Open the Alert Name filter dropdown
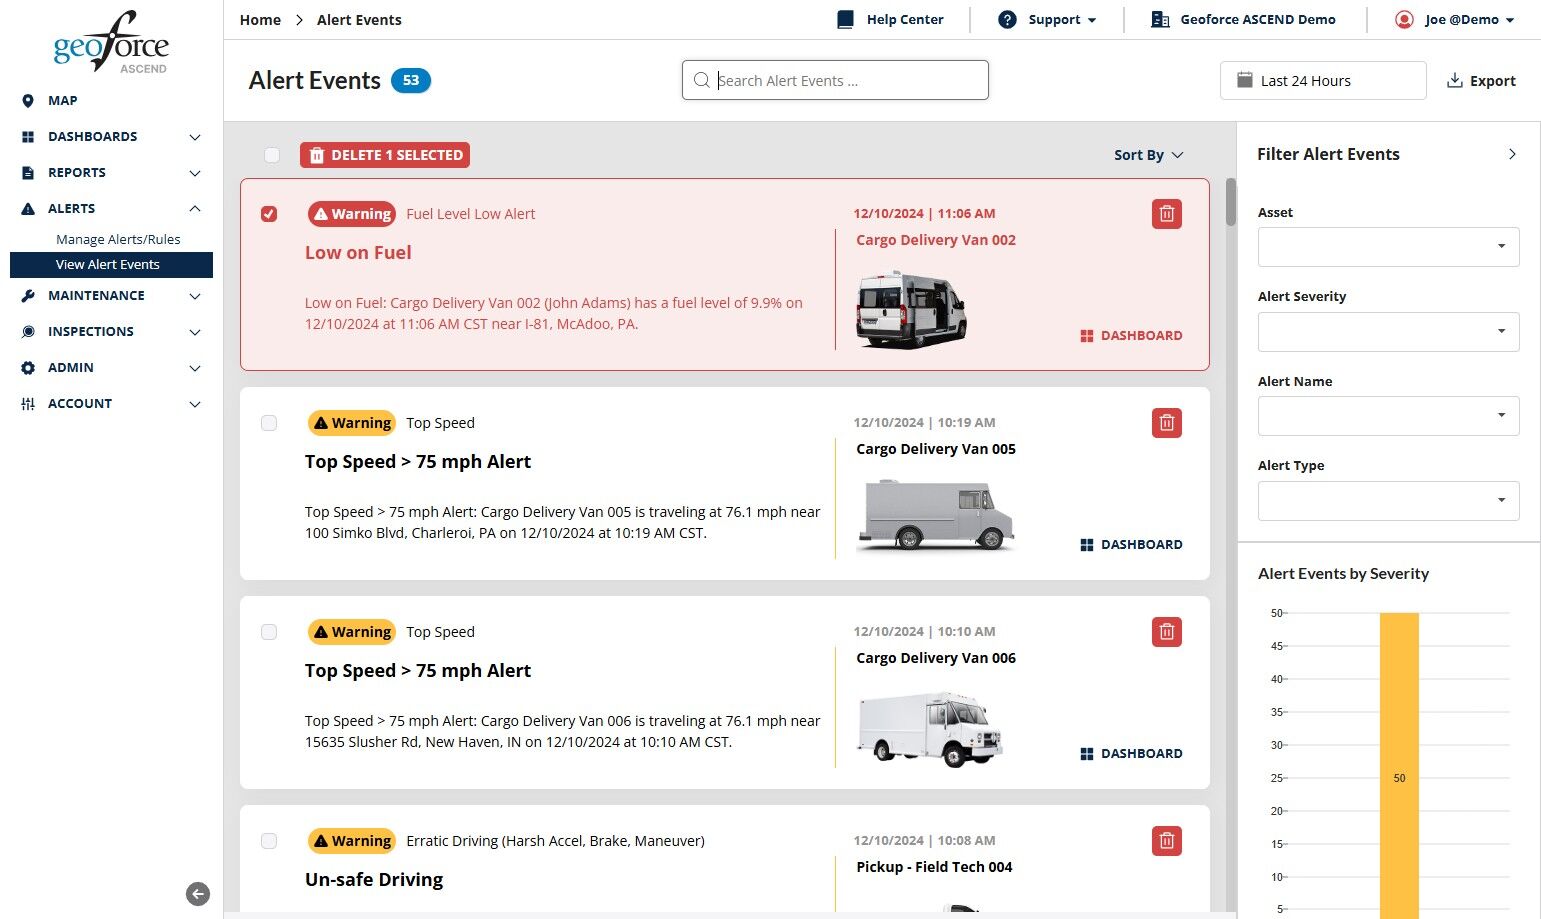 pos(1388,416)
